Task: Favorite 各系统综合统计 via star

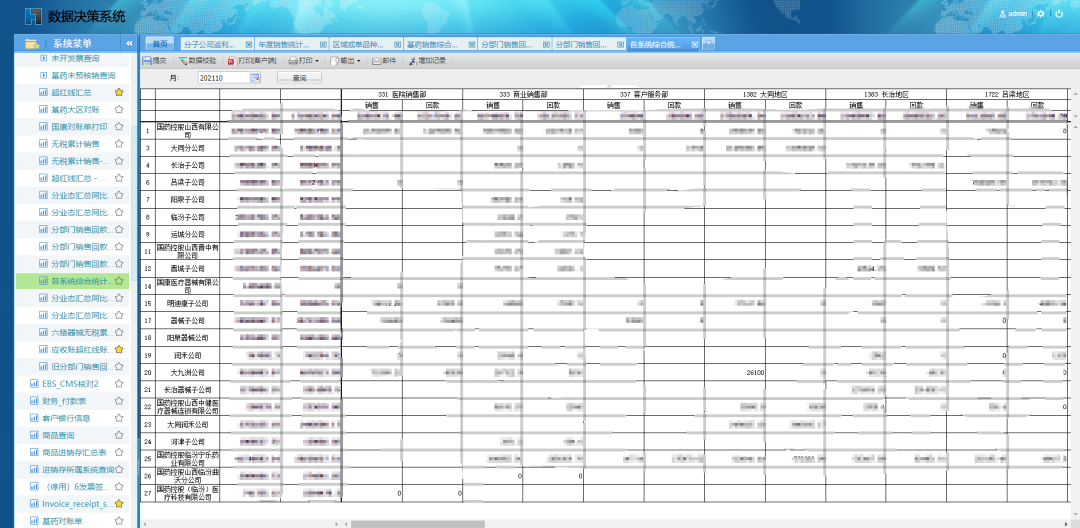Action: point(119,281)
